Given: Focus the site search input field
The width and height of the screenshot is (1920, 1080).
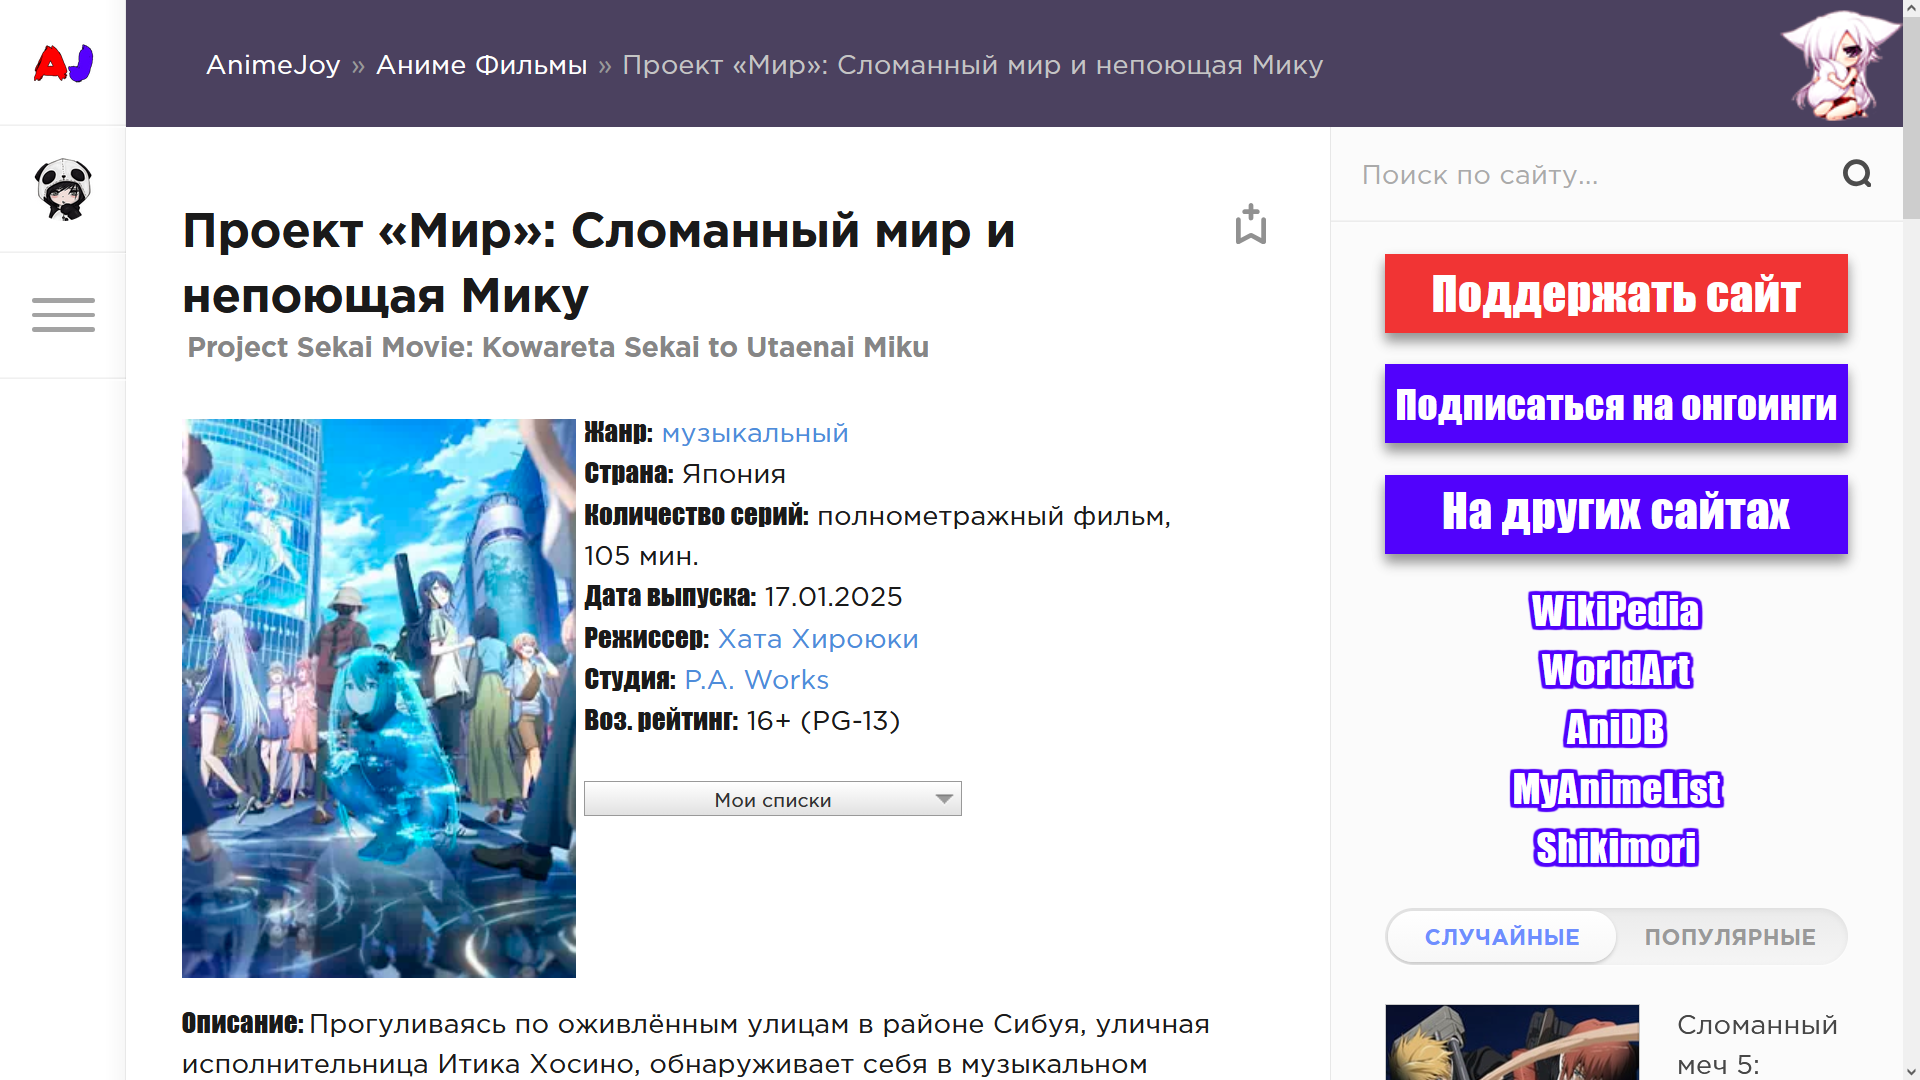Looking at the screenshot, I should [1590, 175].
